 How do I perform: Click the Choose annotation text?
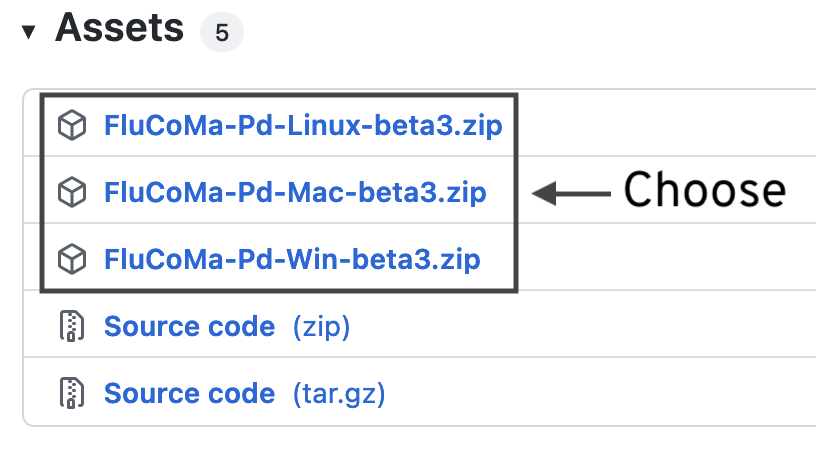coord(705,190)
